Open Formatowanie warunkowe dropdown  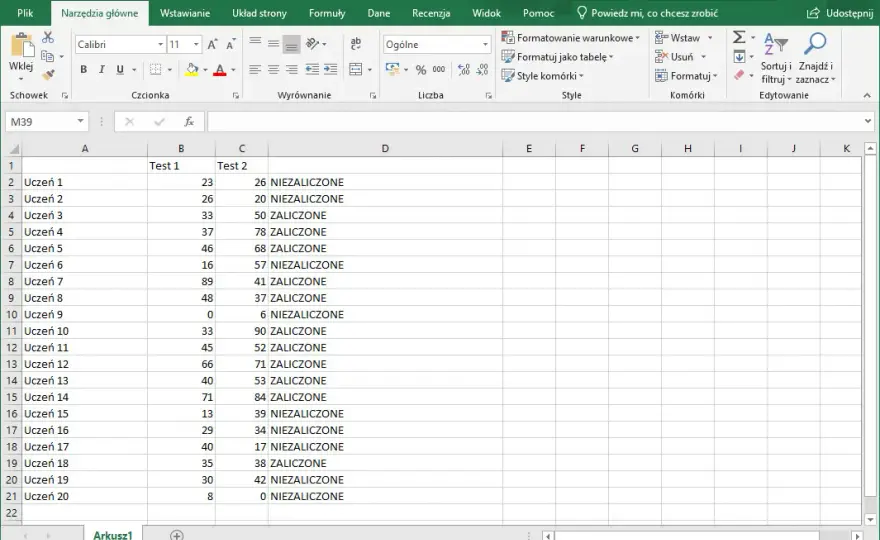[571, 38]
